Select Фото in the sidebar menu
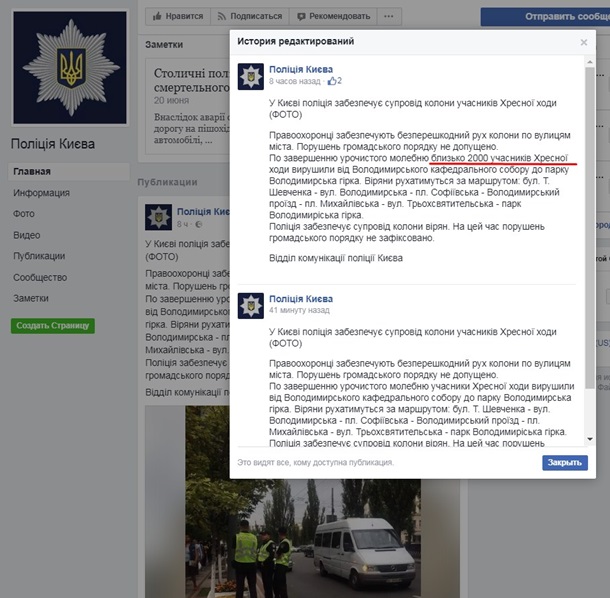 point(24,214)
